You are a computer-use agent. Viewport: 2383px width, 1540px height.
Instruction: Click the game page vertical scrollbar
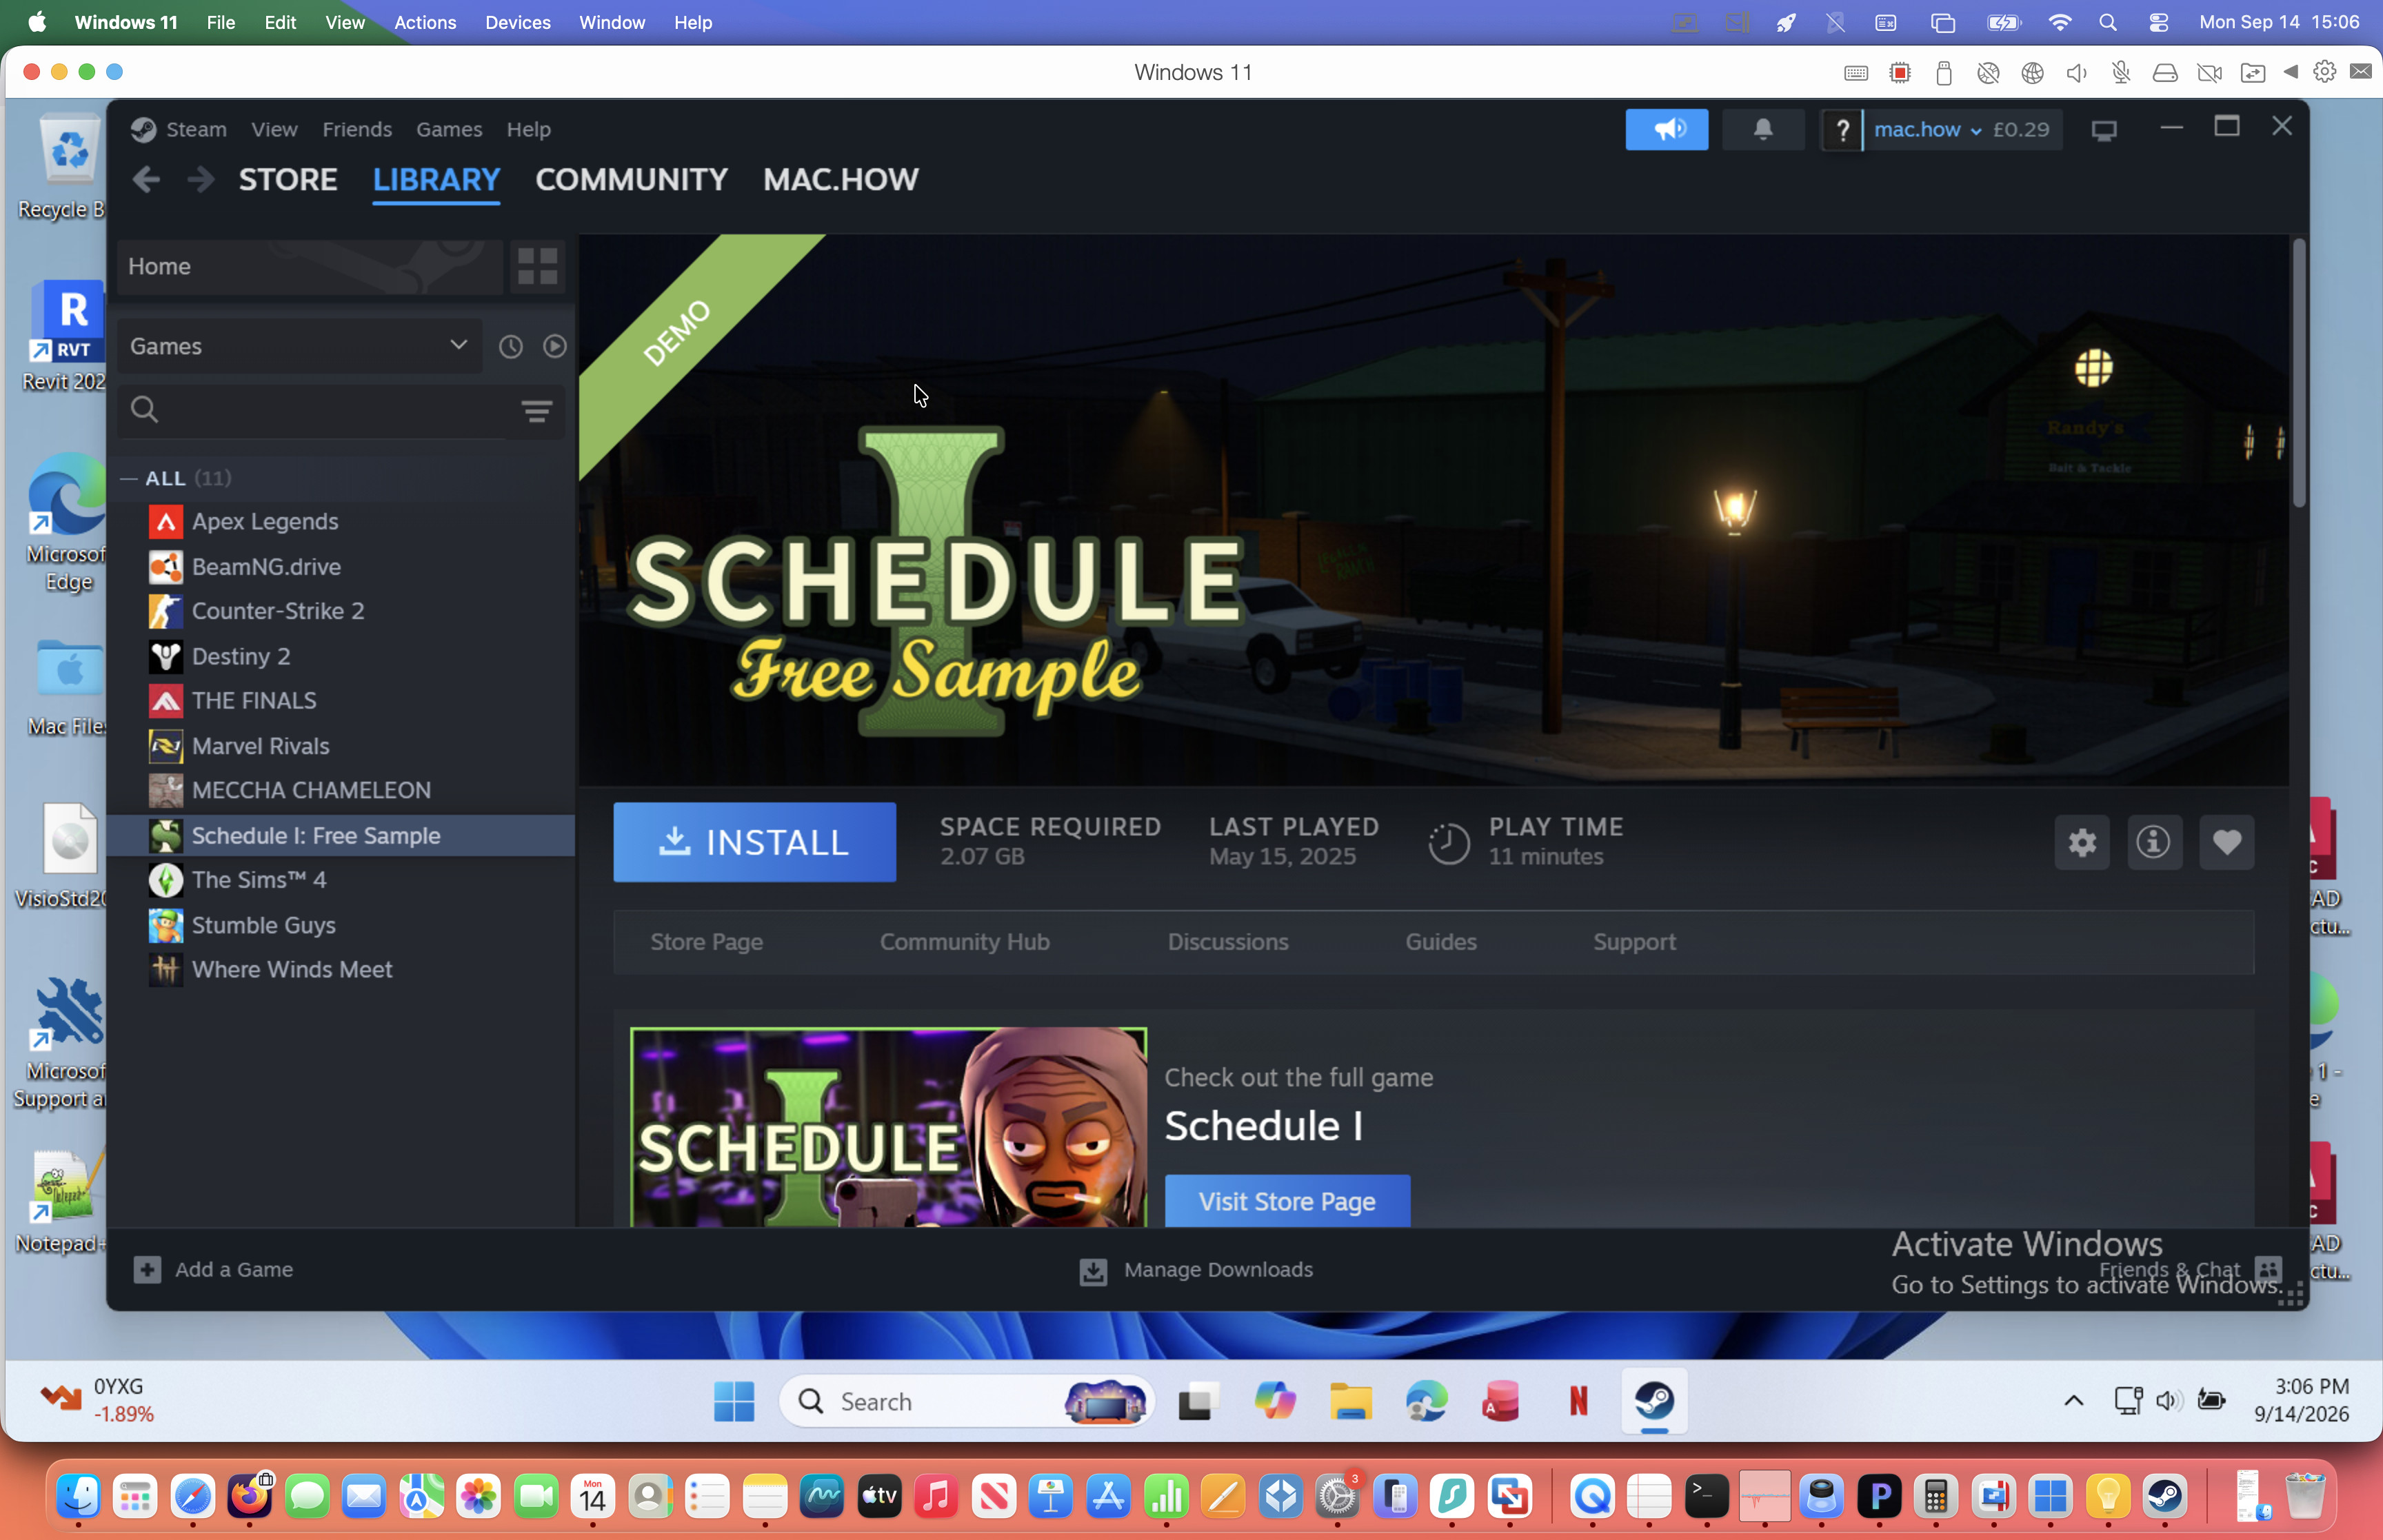[2299, 372]
